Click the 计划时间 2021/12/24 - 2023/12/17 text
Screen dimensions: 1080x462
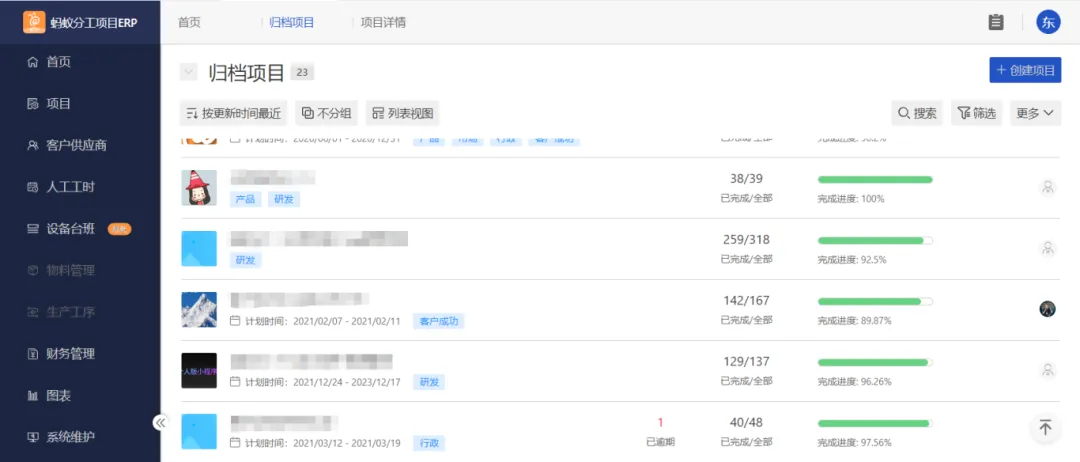point(322,382)
